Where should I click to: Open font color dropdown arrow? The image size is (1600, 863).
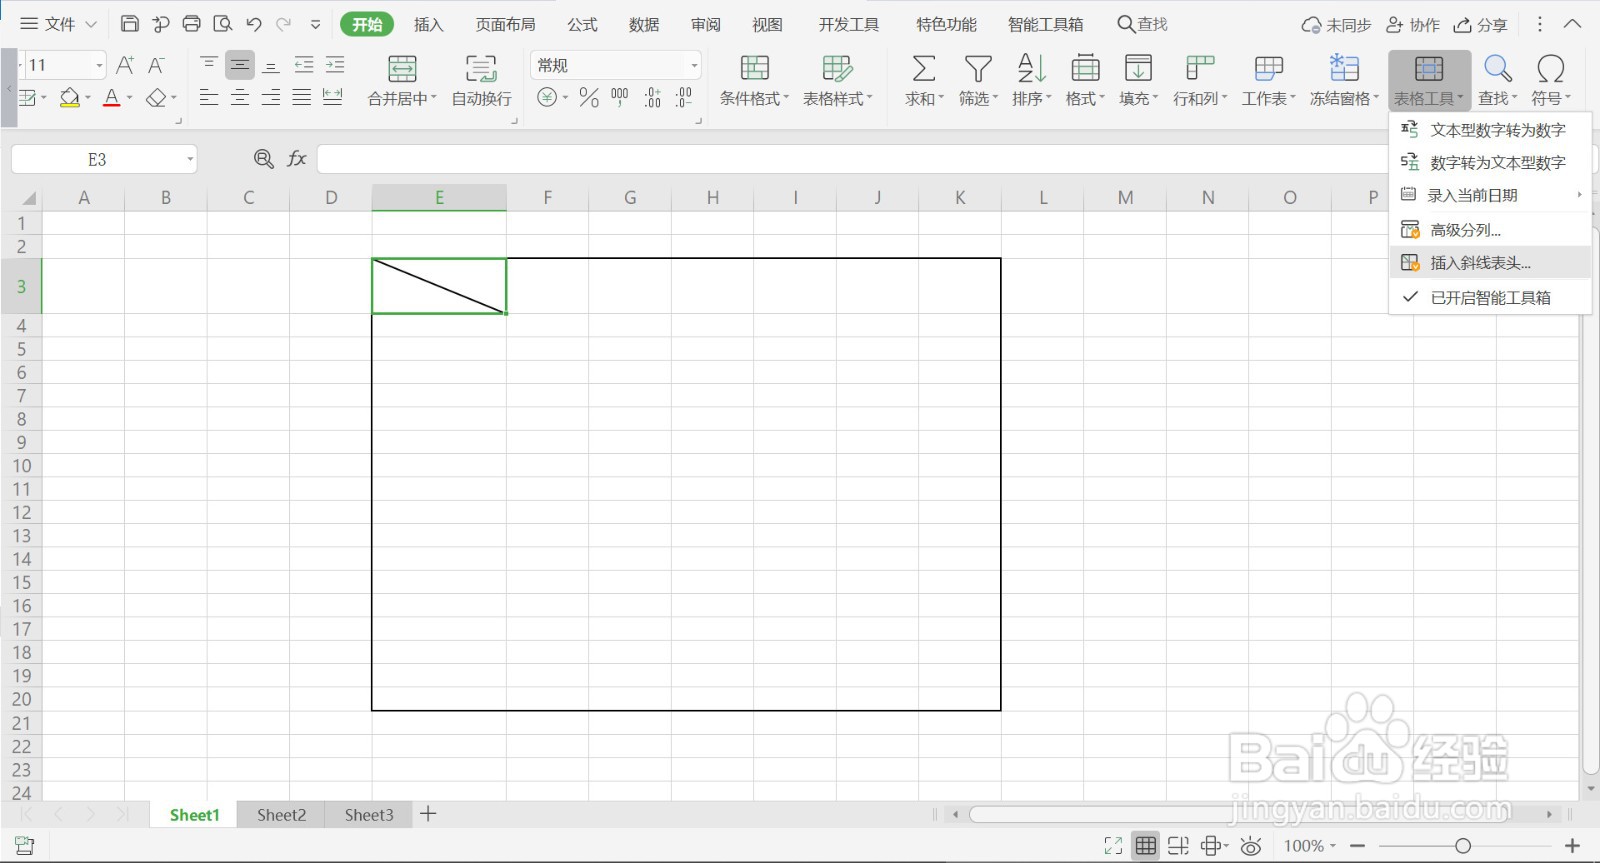[x=129, y=98]
